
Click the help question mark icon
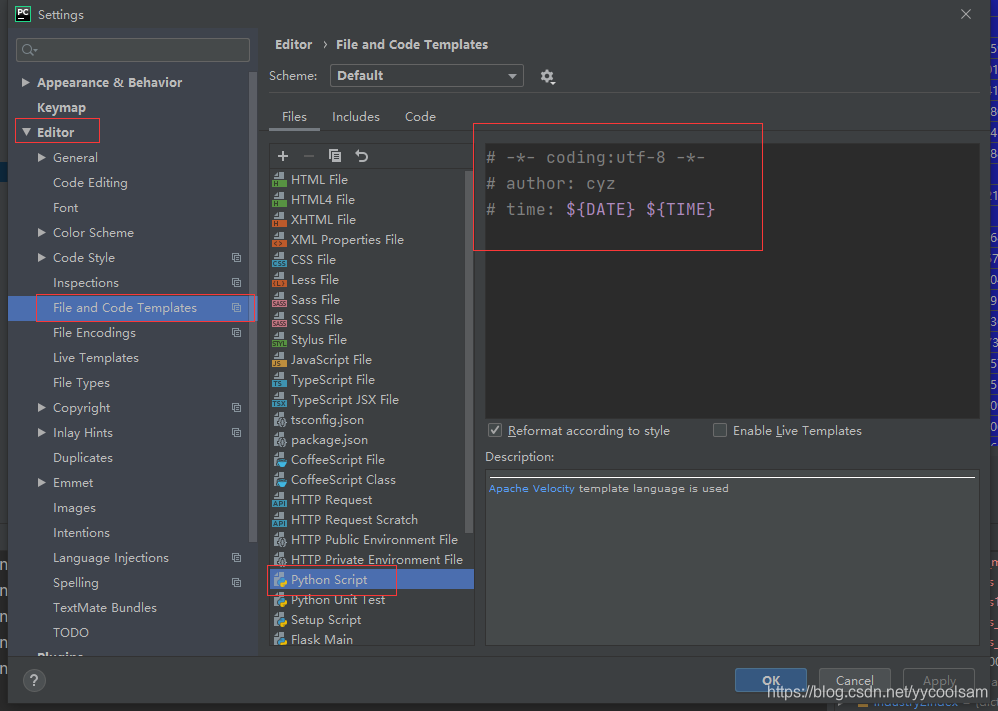[34, 680]
